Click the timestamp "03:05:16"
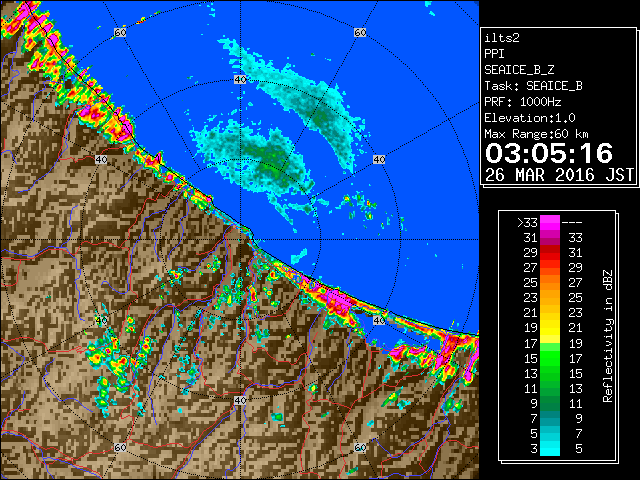This screenshot has height=480, width=640. pos(549,153)
